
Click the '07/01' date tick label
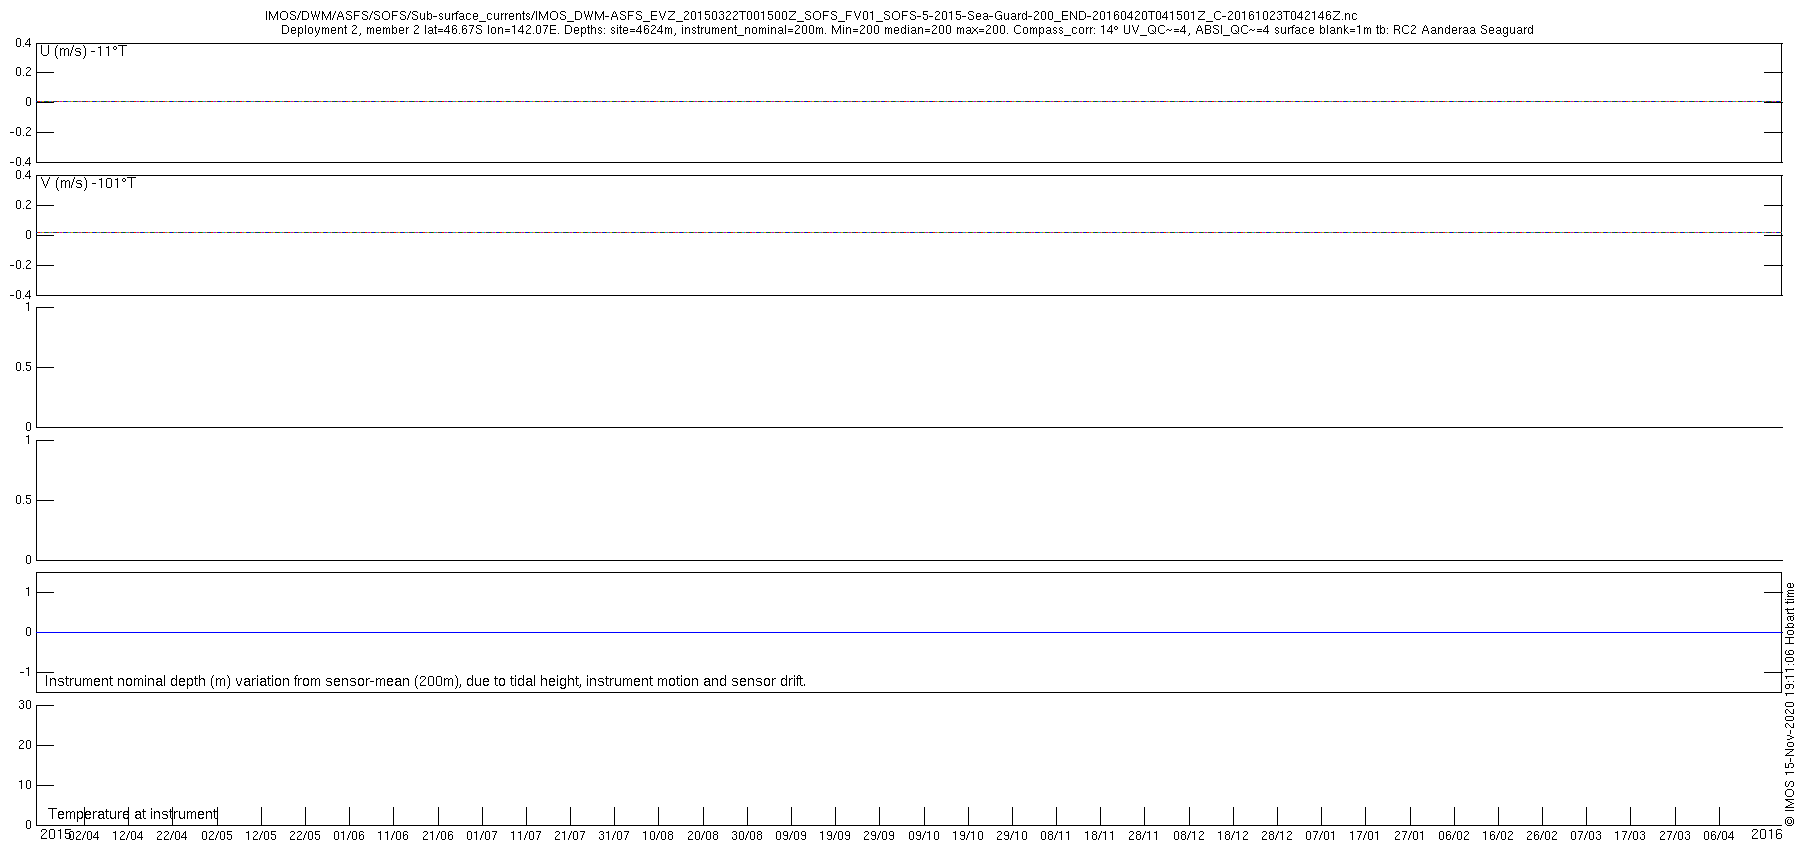click(x=1321, y=836)
